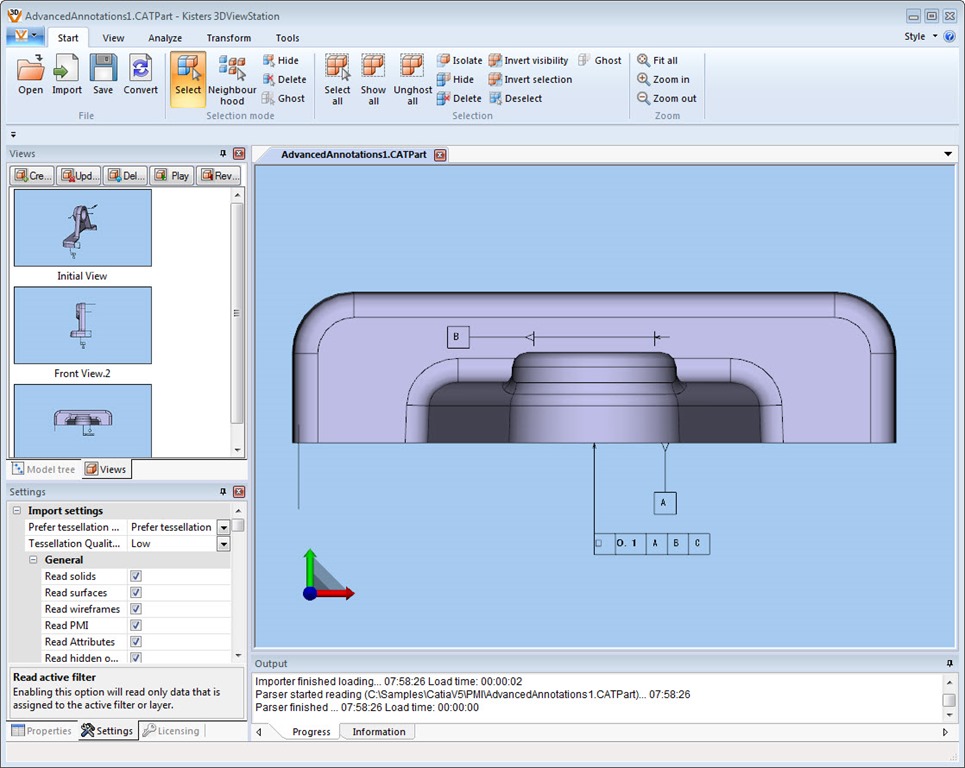
Task: Select the Front View.2 thumbnail
Action: tap(82, 326)
